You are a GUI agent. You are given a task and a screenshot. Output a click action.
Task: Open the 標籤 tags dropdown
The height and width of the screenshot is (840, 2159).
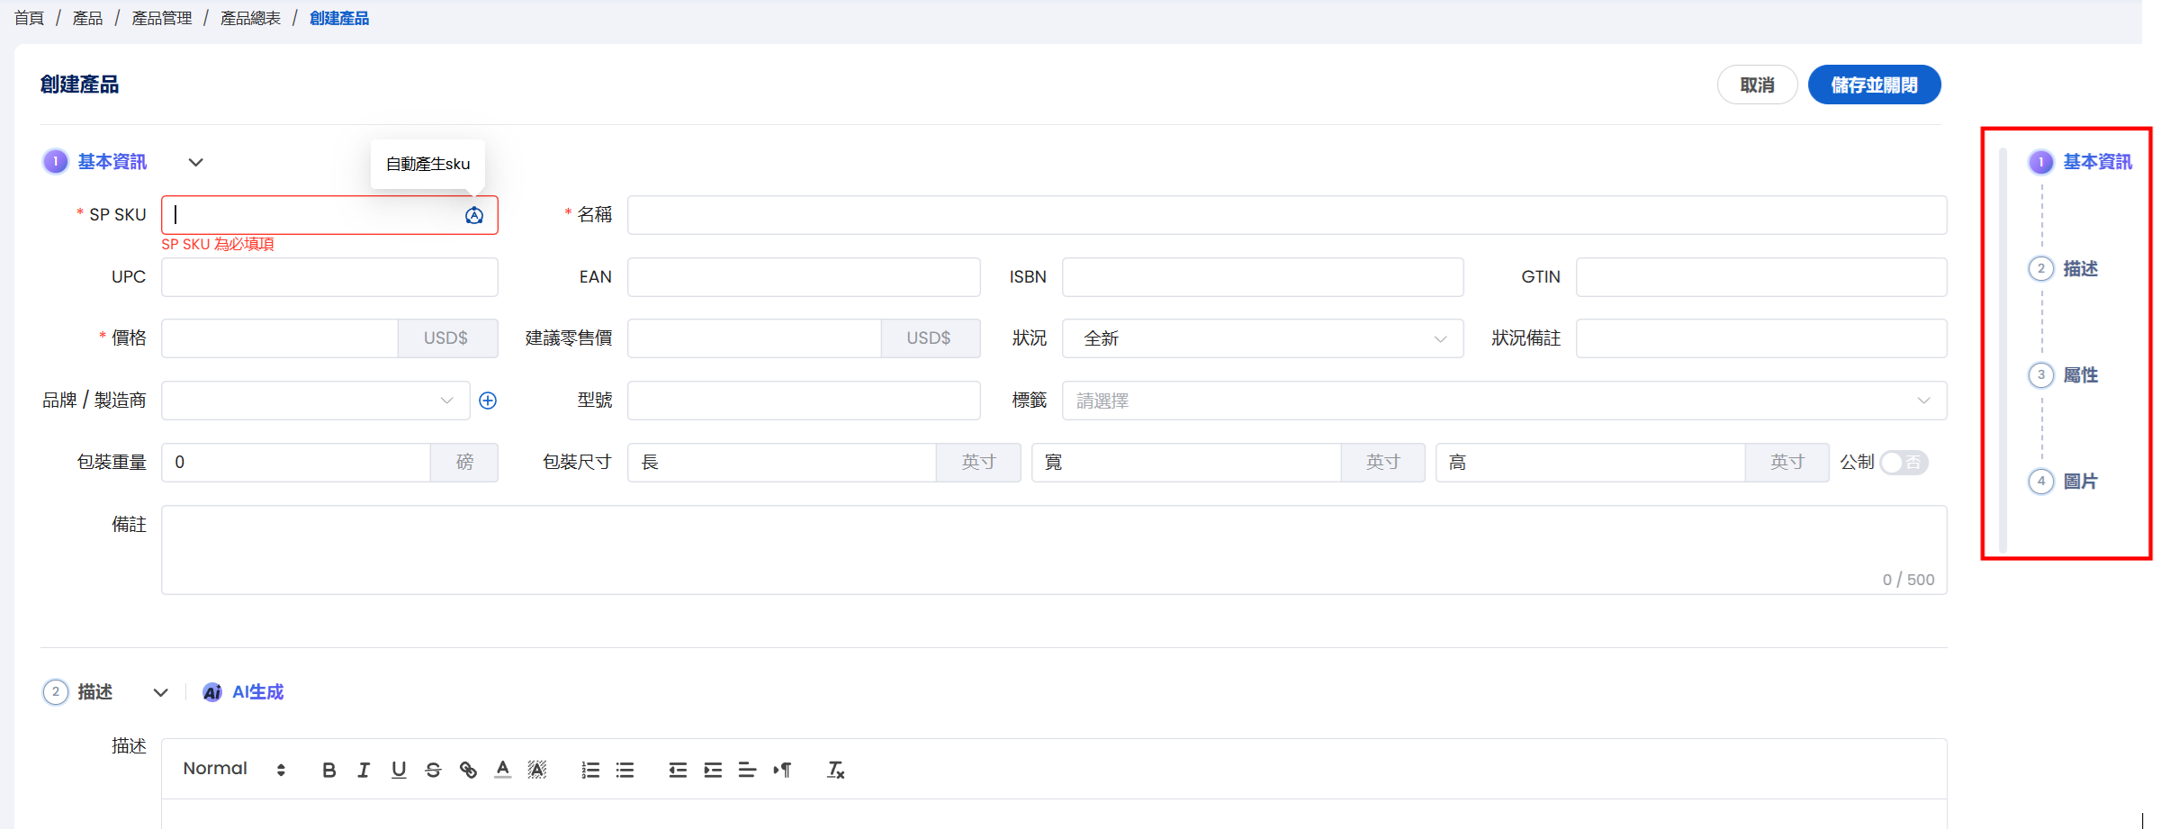[x=1504, y=401]
